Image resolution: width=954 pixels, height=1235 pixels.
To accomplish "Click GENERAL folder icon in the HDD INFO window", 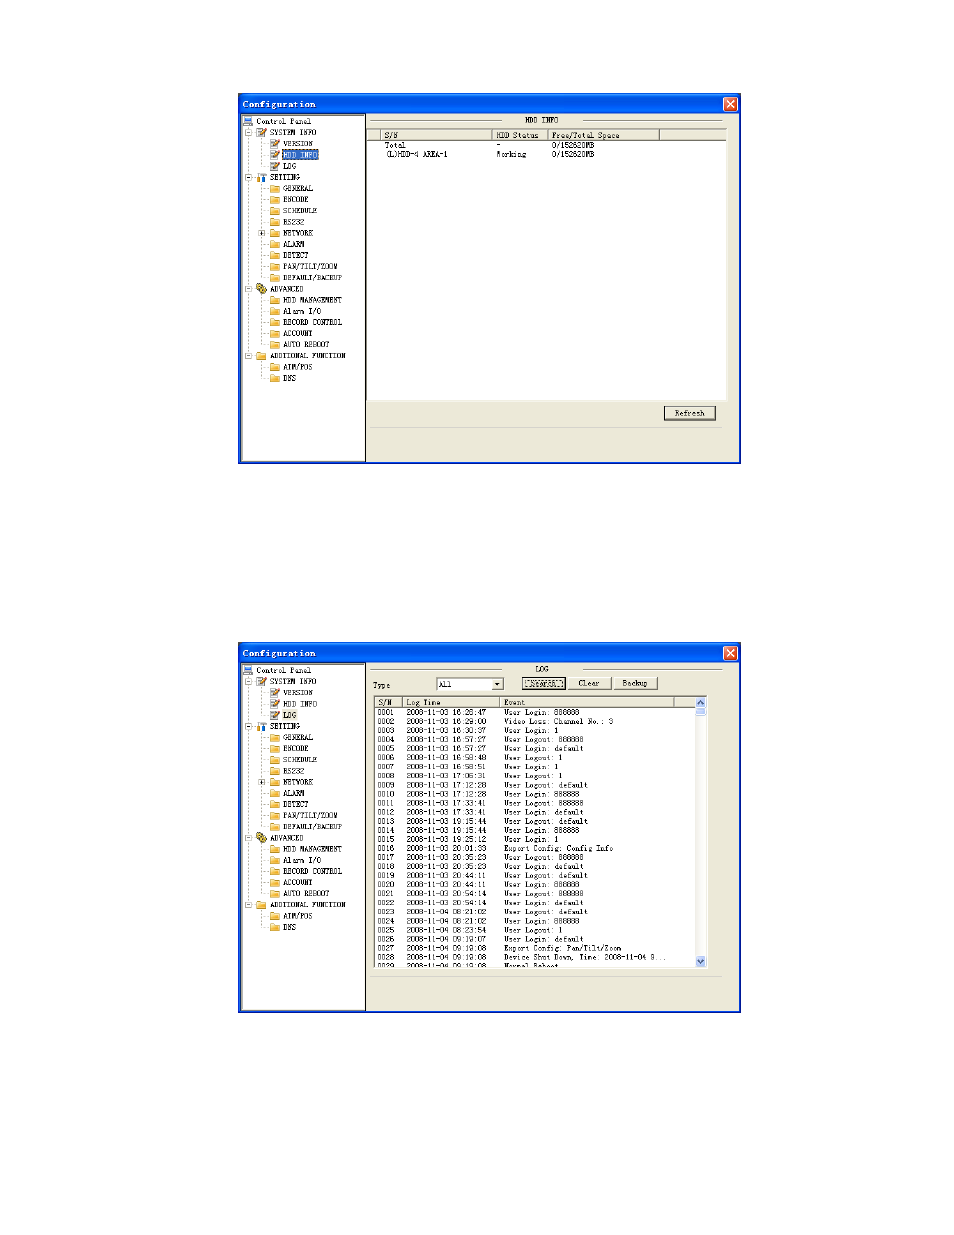I will coord(275,188).
